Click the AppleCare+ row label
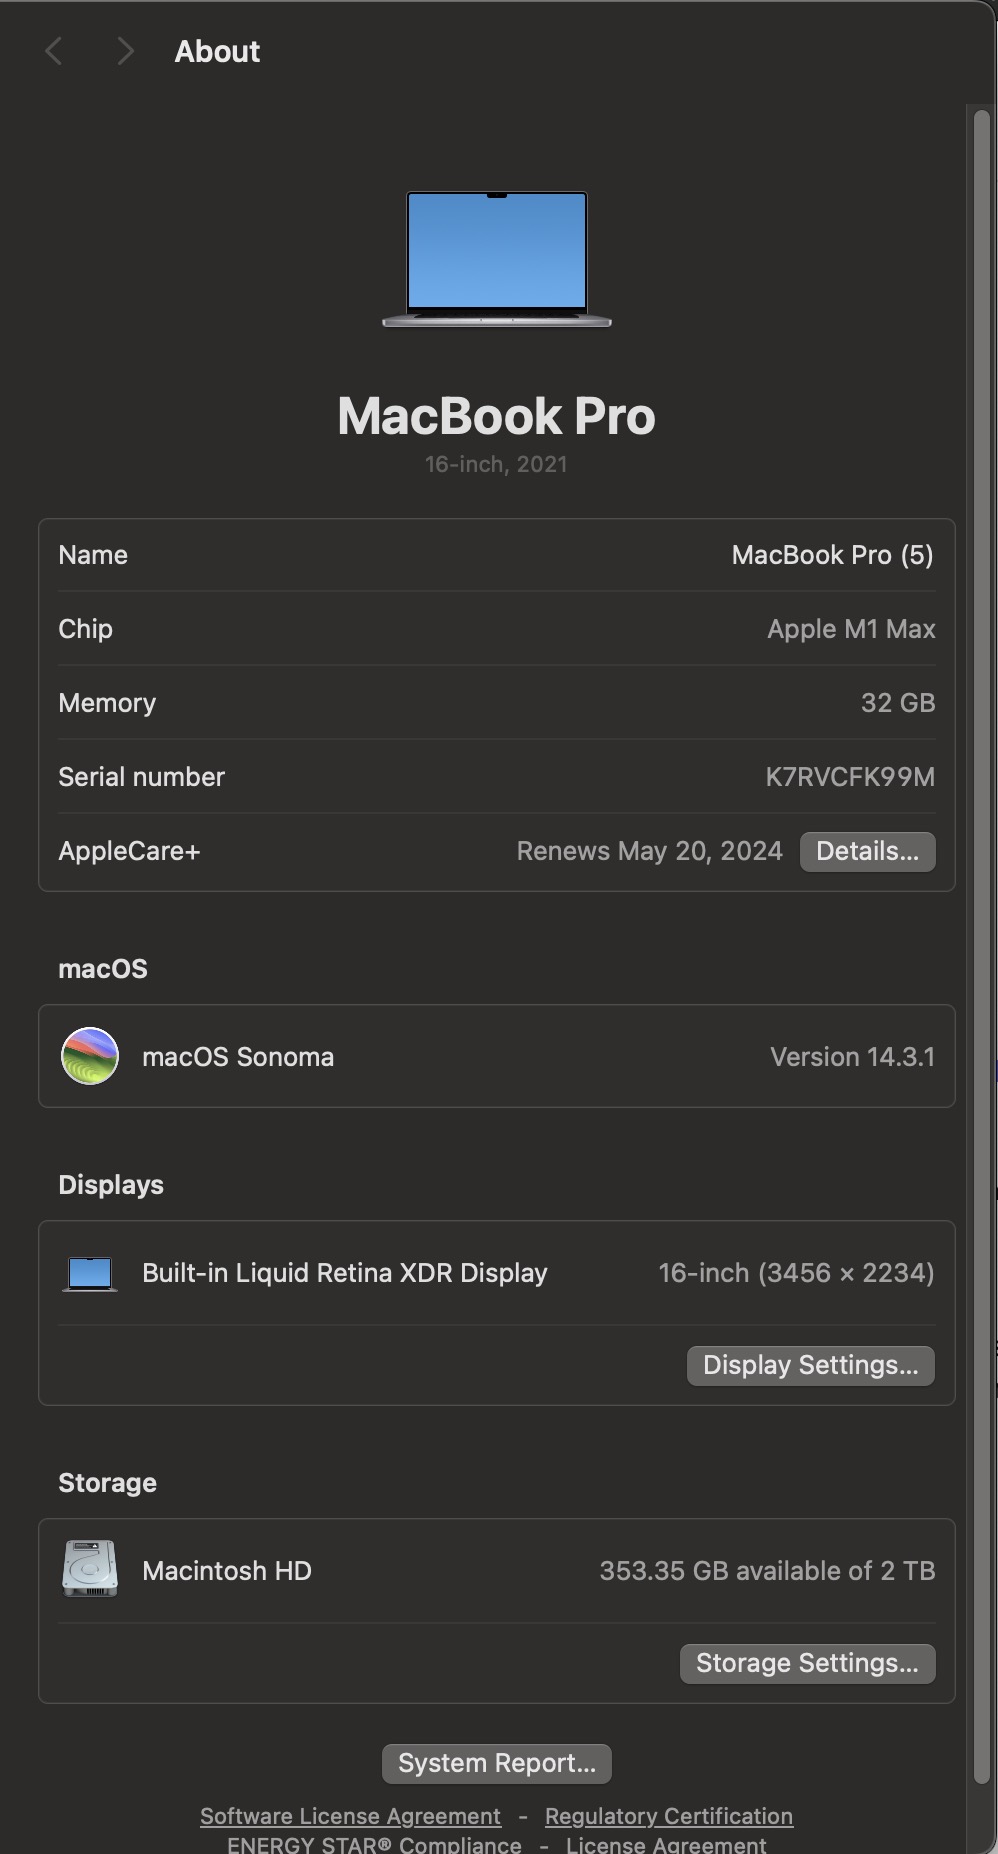998x1854 pixels. click(x=129, y=851)
